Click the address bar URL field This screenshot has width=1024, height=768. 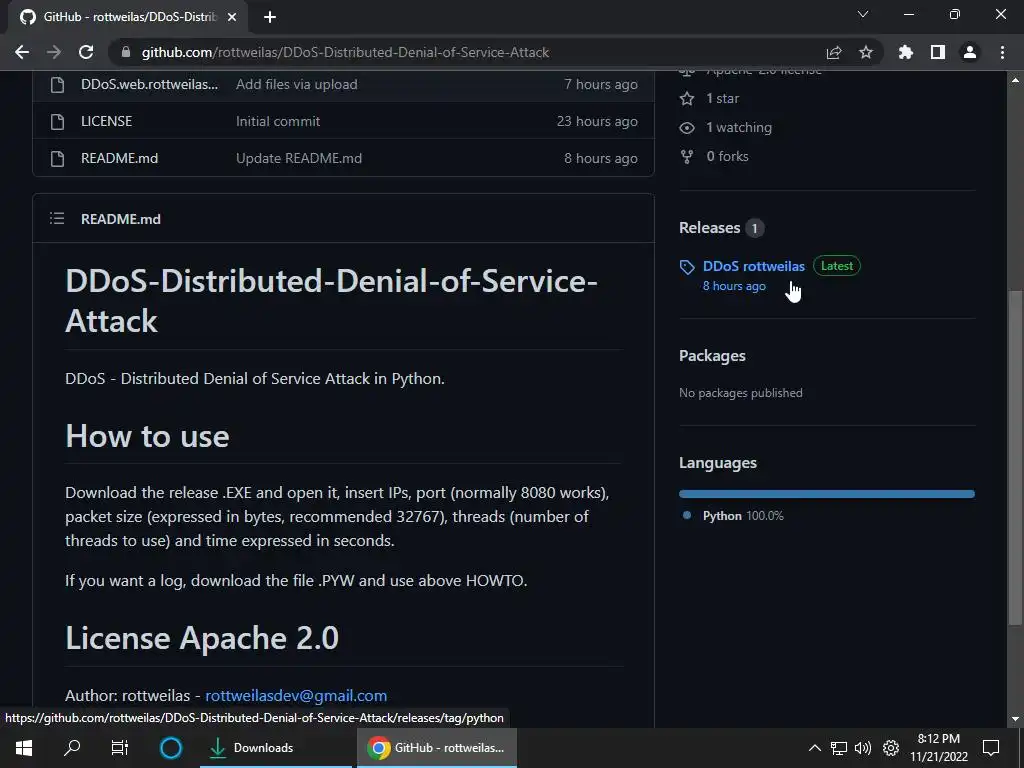345,52
